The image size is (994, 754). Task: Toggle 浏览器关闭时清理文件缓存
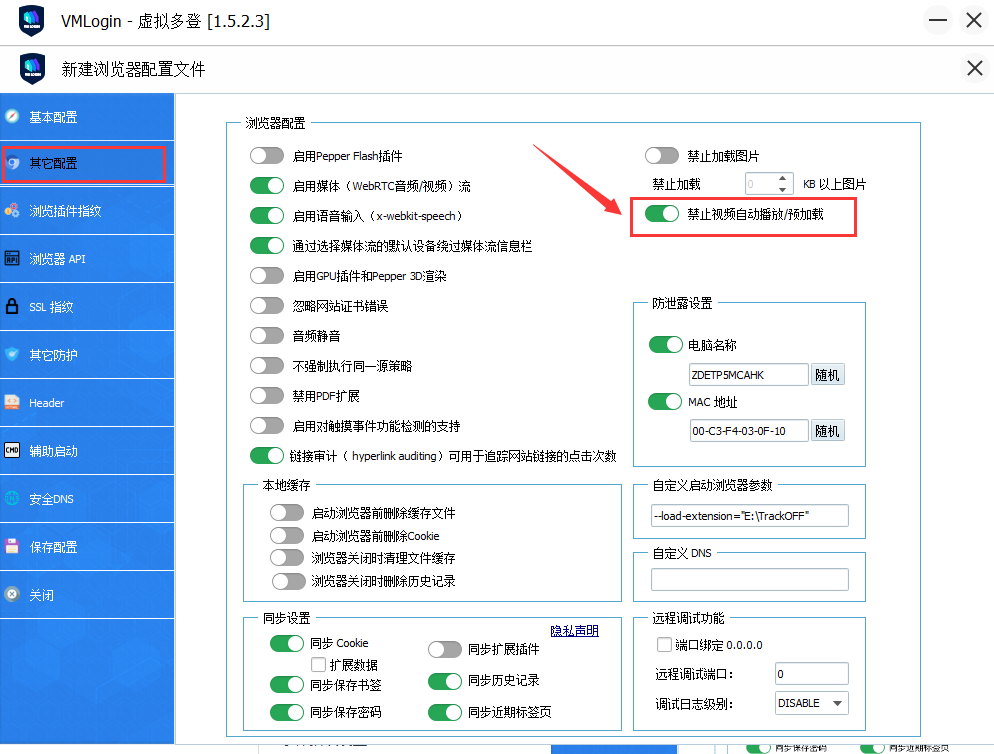tap(287, 557)
